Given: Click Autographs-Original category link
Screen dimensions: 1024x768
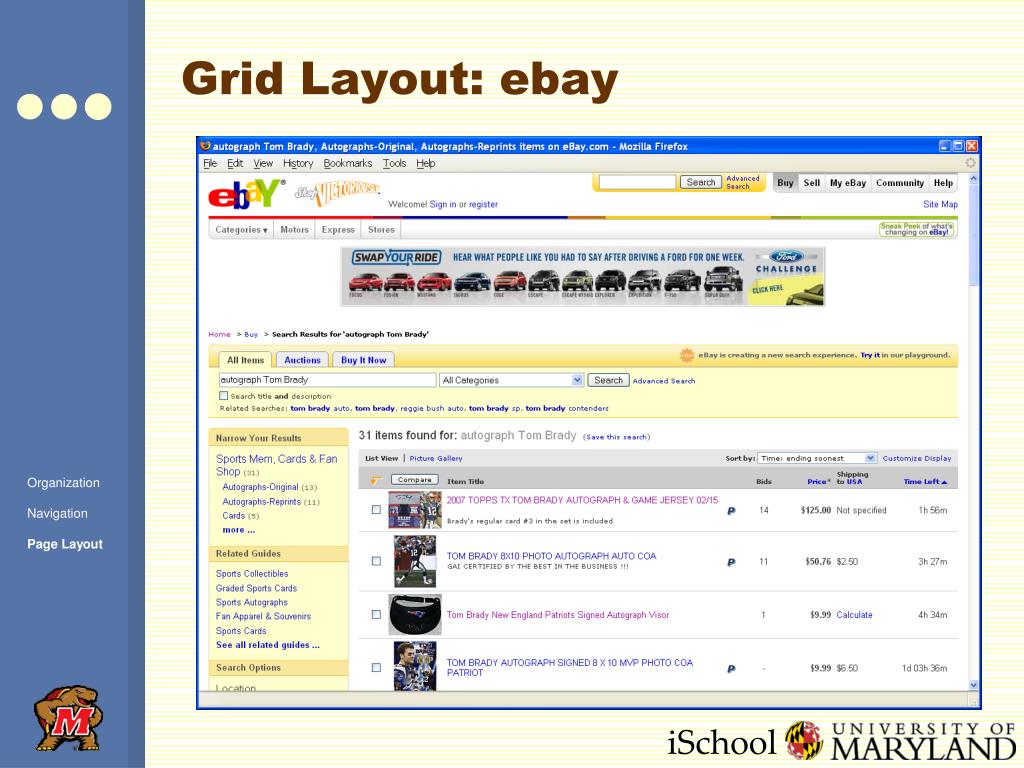Looking at the screenshot, I should 260,487.
